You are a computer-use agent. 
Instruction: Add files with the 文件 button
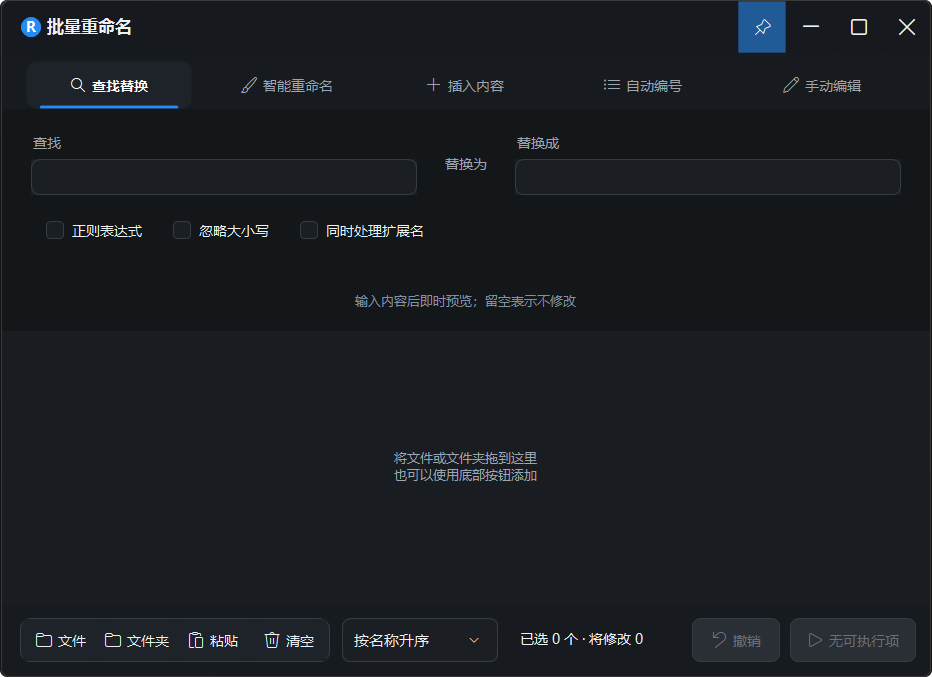click(61, 640)
